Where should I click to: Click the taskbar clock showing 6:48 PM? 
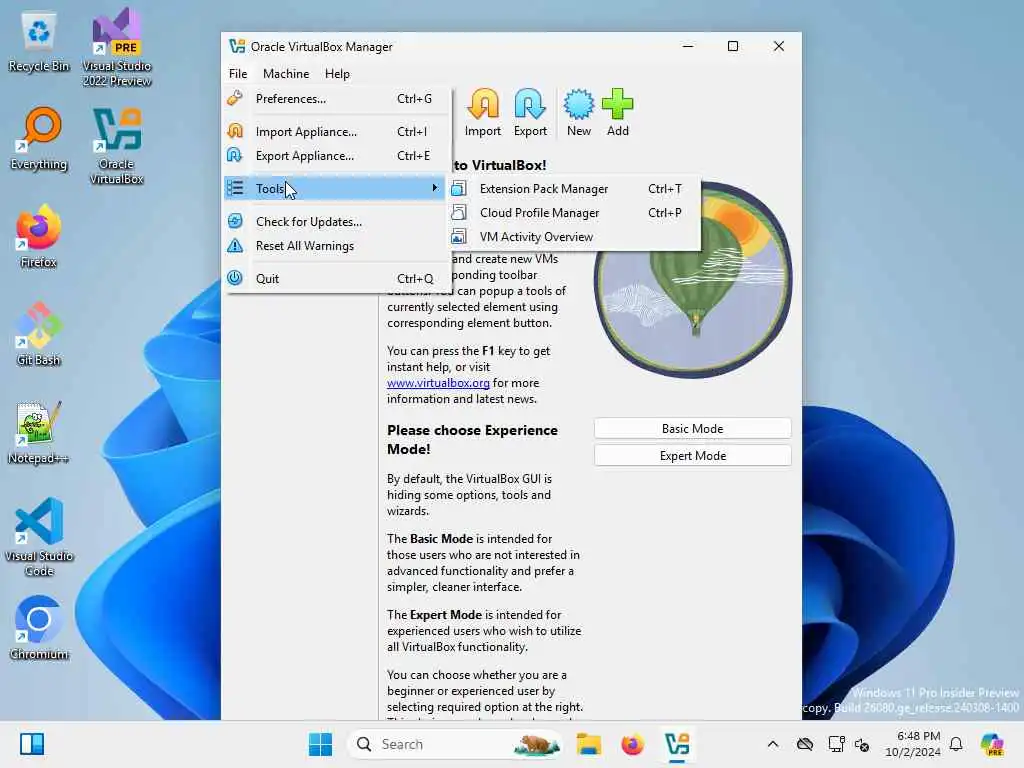(913, 744)
